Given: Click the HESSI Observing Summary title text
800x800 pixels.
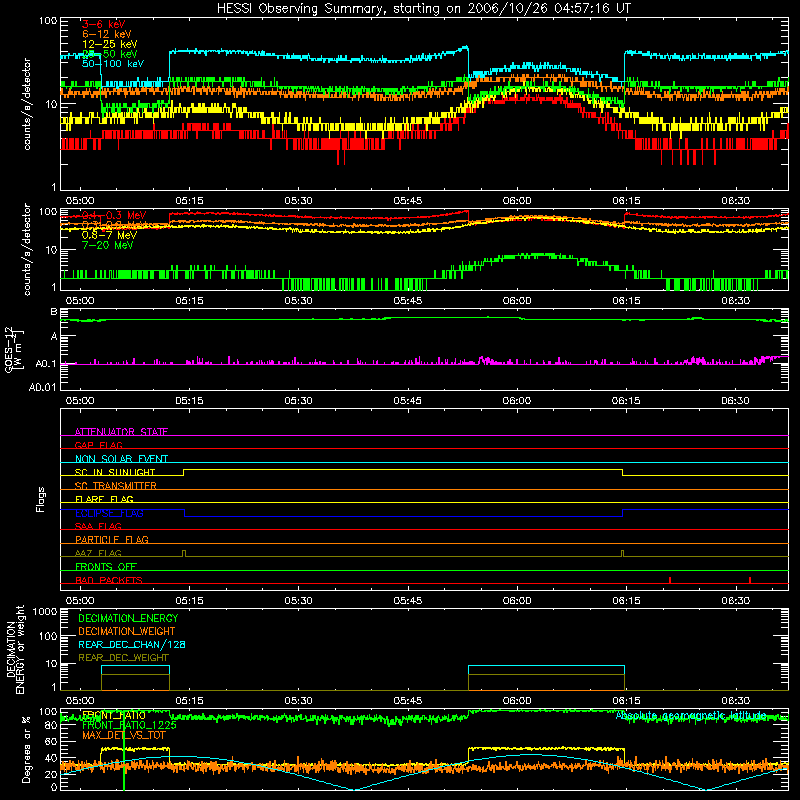Looking at the screenshot, I should 424,8.
